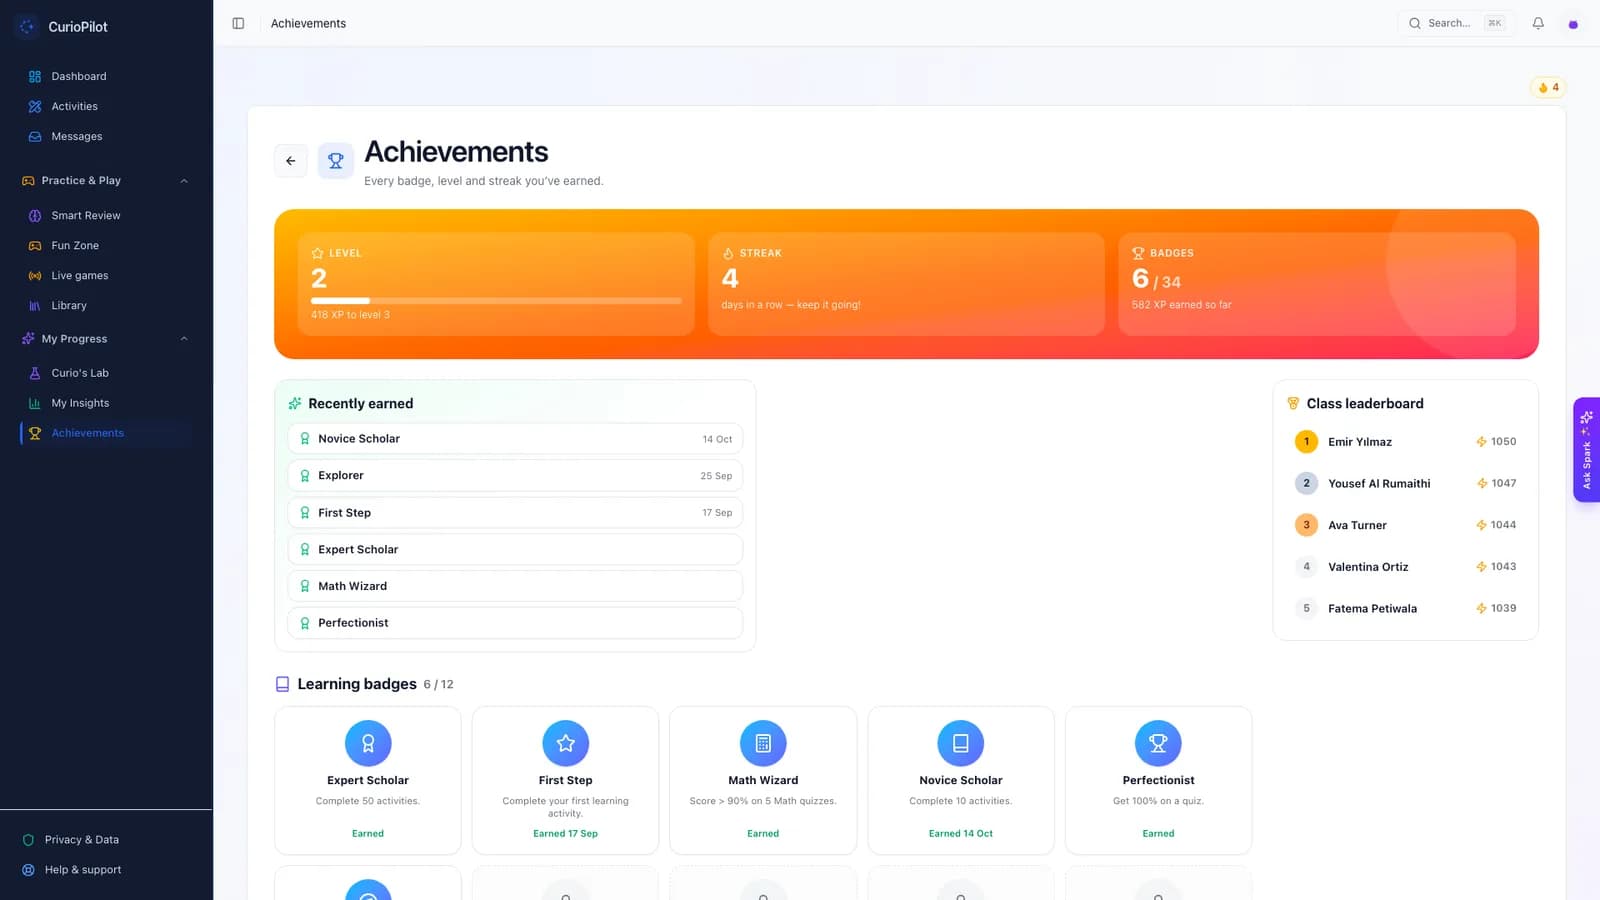Click the First Step star badge icon
Viewport: 1600px width, 900px height.
coord(566,743)
